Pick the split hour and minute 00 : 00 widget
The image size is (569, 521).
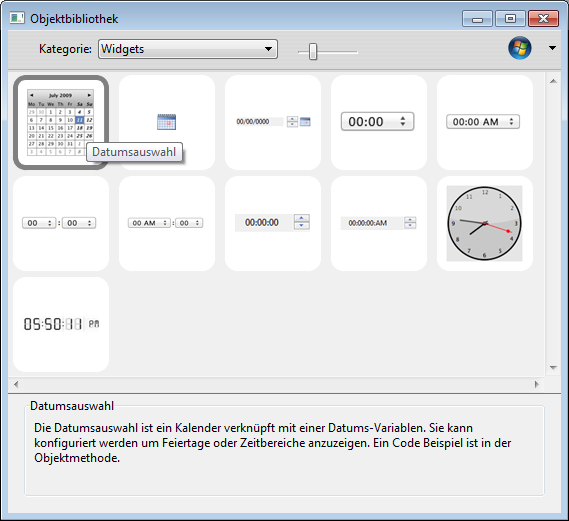tap(61, 223)
